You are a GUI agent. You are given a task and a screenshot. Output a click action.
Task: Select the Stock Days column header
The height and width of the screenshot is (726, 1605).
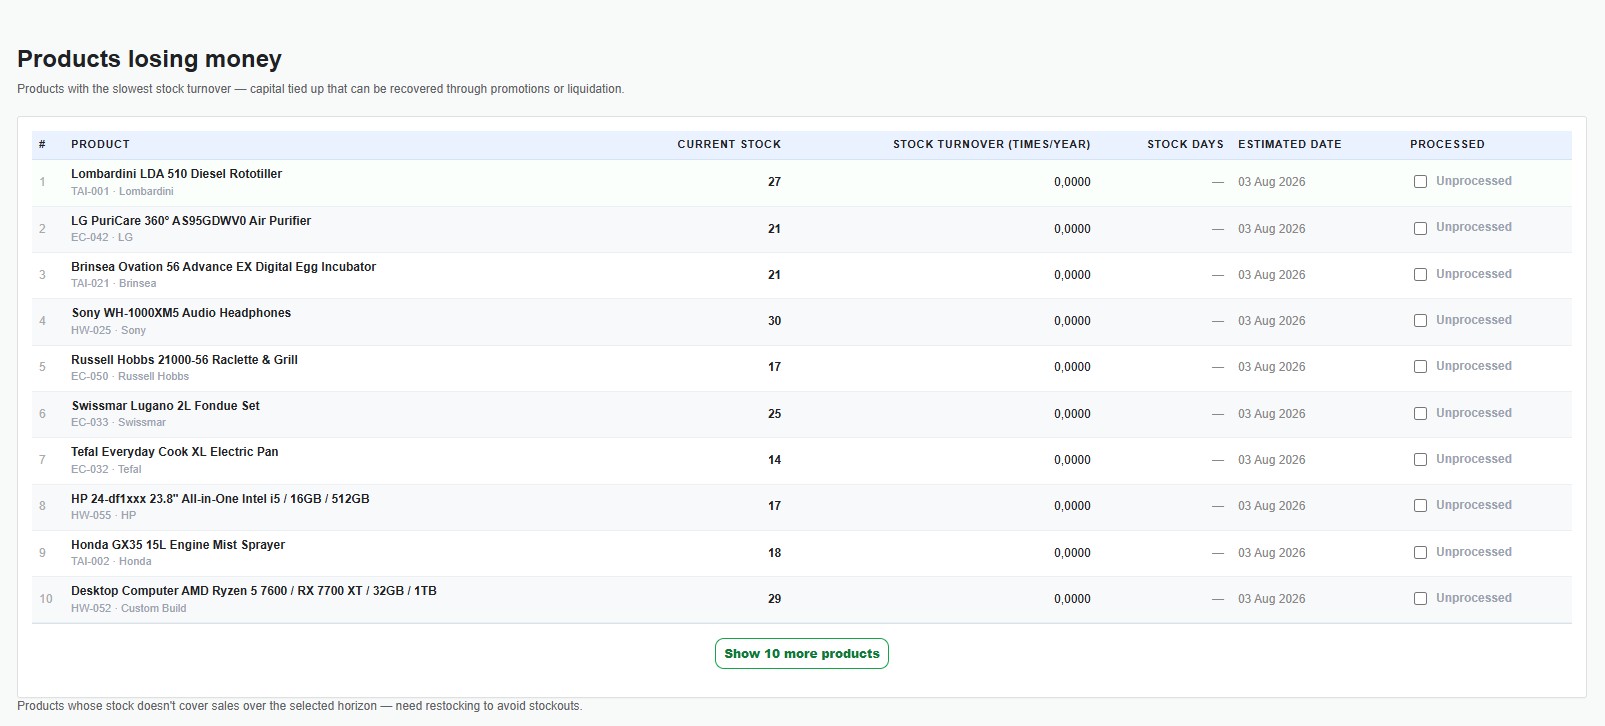(x=1185, y=144)
